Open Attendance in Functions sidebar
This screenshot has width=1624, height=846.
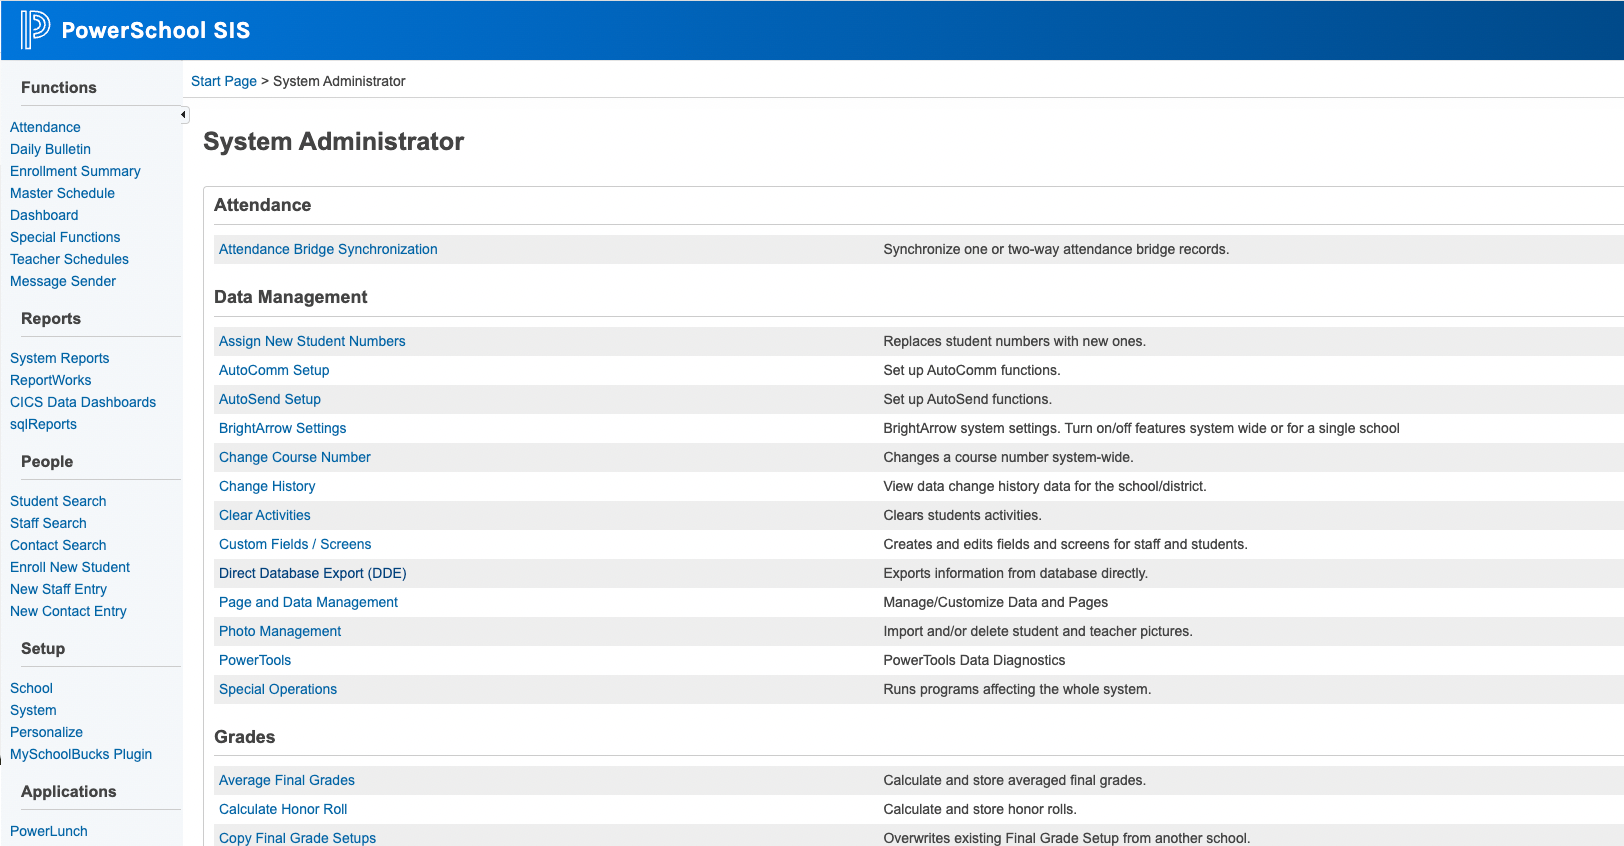[45, 127]
